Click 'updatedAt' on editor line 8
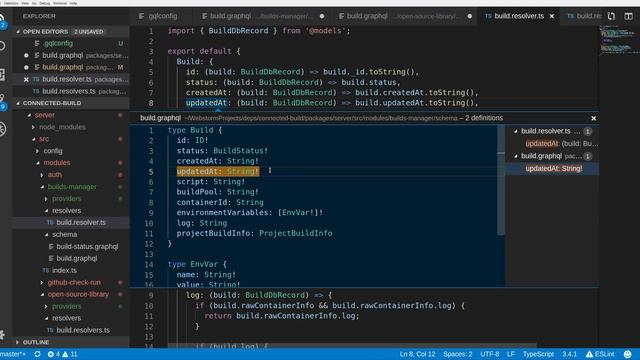 tap(206, 103)
